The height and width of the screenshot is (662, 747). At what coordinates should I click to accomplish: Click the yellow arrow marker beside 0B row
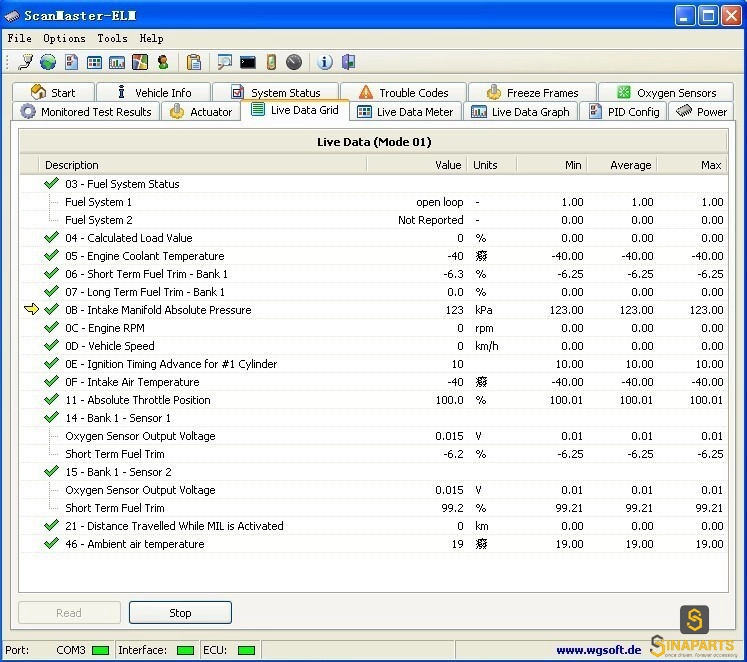pyautogui.click(x=31, y=310)
